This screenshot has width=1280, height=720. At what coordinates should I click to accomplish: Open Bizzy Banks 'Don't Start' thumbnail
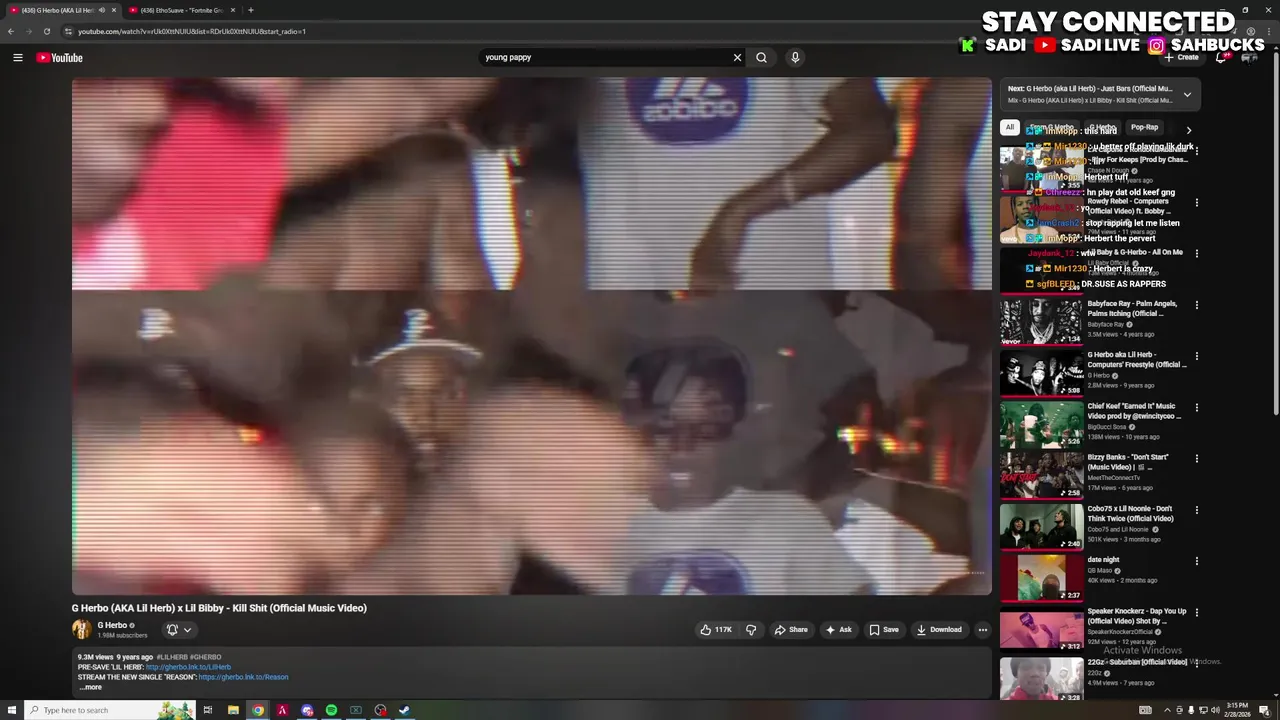click(x=1041, y=475)
